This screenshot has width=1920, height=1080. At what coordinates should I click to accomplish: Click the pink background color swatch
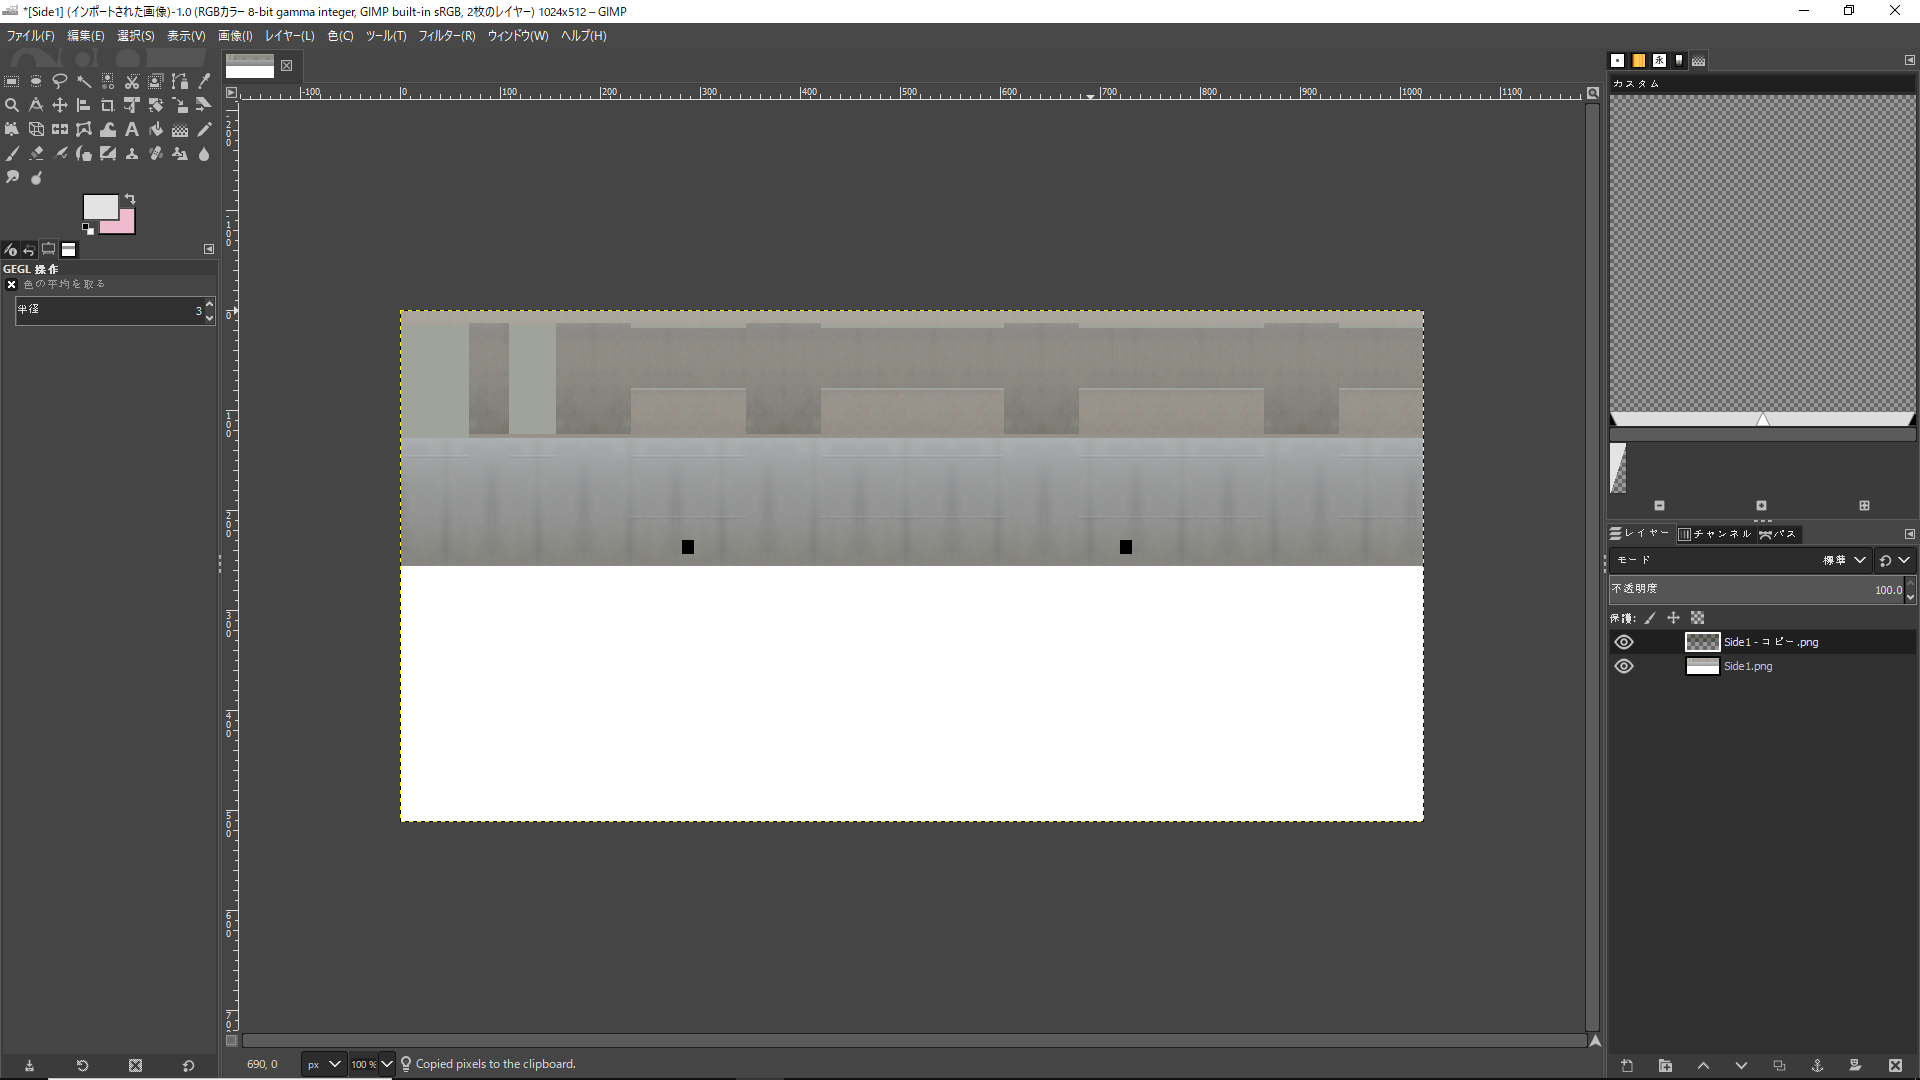point(124,224)
